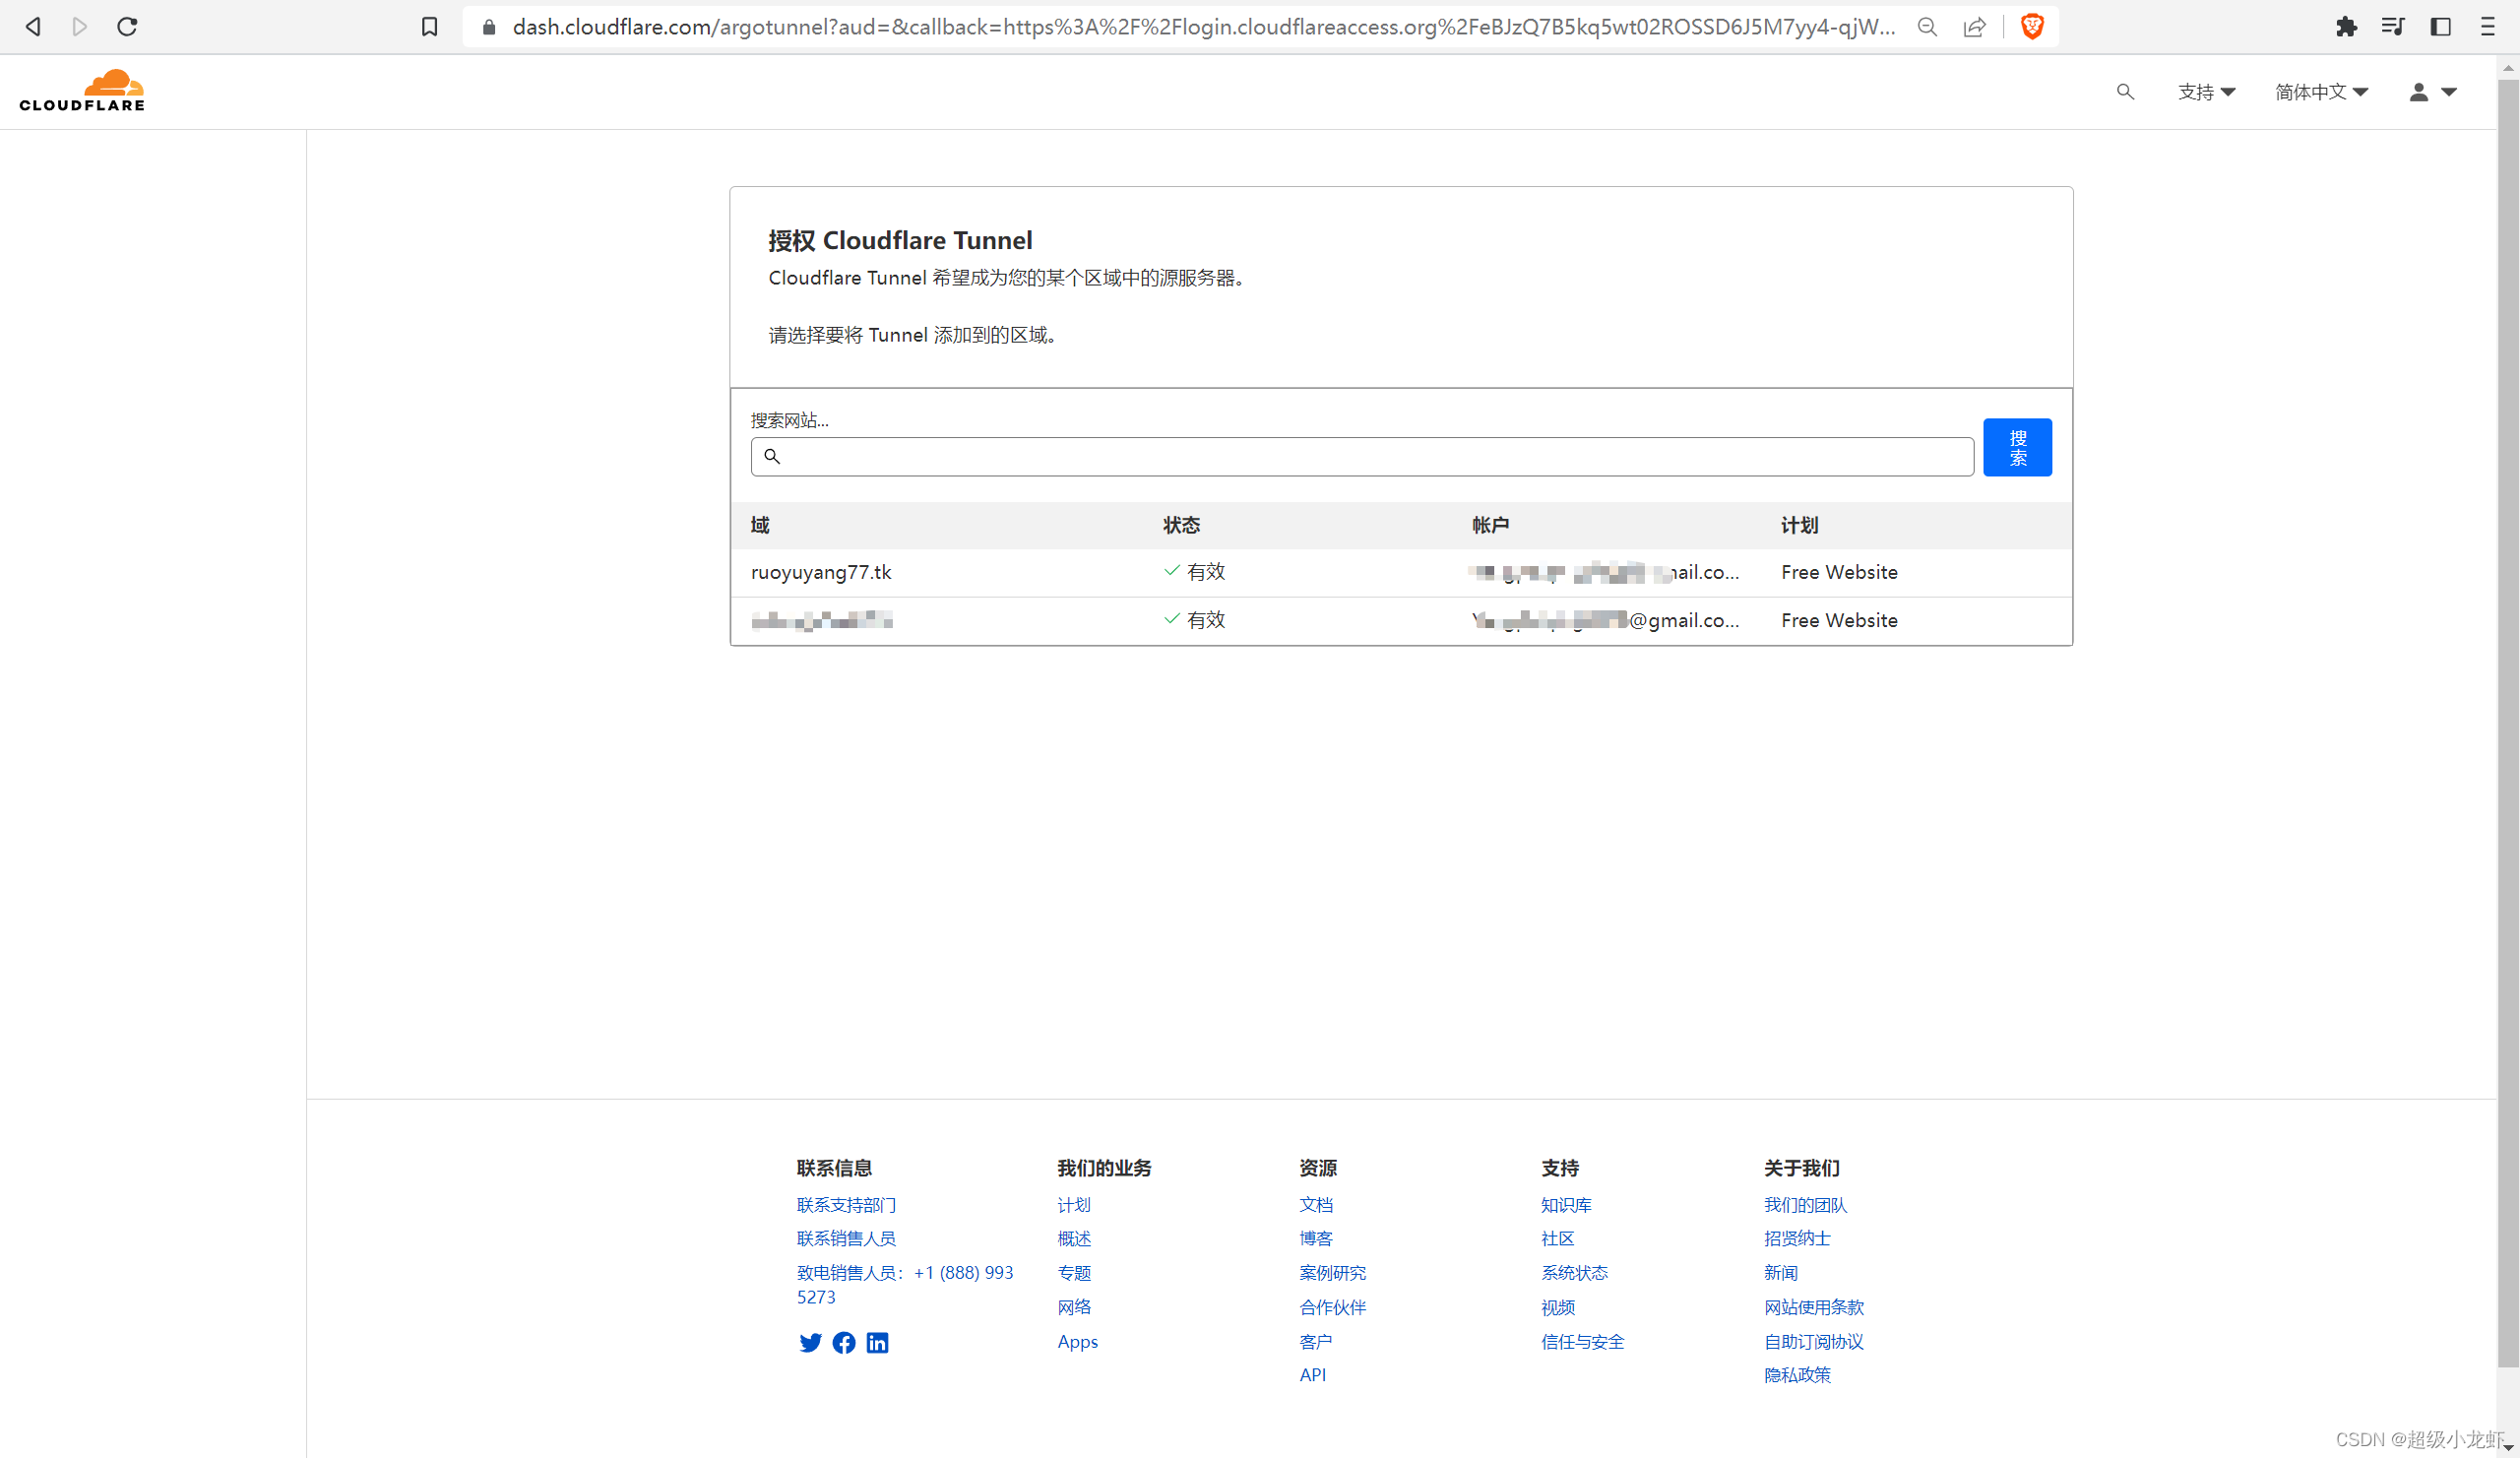Select the ruoyuyang77.tk domain row
This screenshot has width=2520, height=1458.
(821, 572)
